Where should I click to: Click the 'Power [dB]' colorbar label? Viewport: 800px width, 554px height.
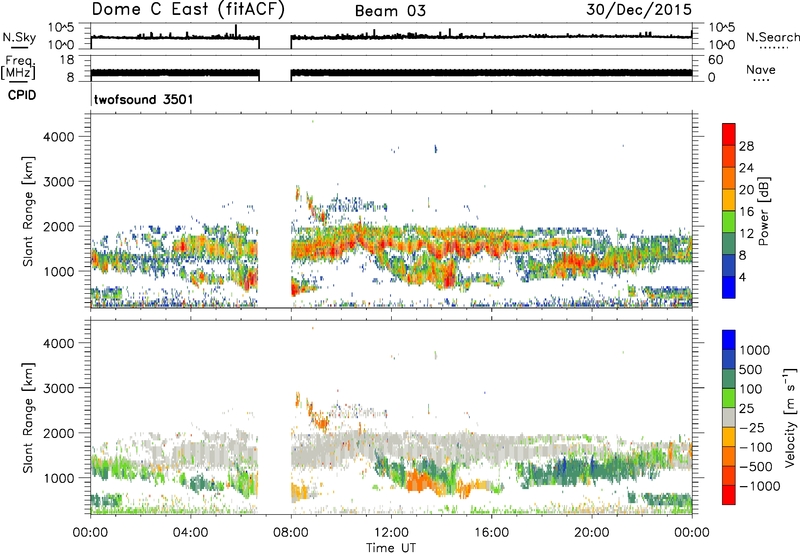(763, 211)
